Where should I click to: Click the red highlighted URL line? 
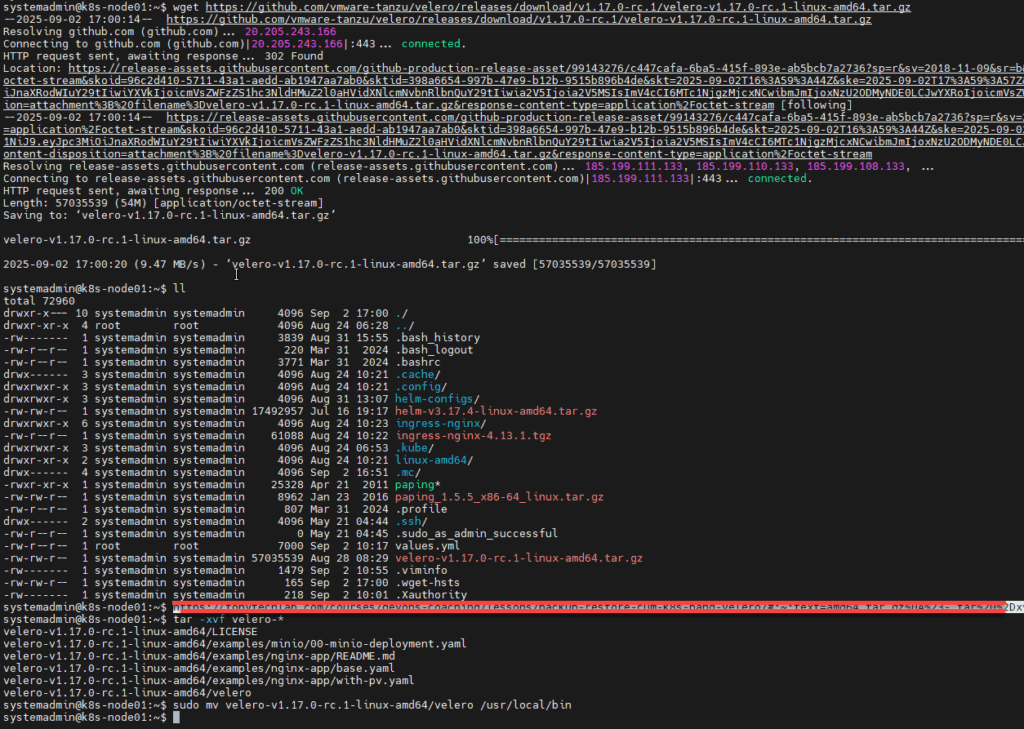(588, 607)
